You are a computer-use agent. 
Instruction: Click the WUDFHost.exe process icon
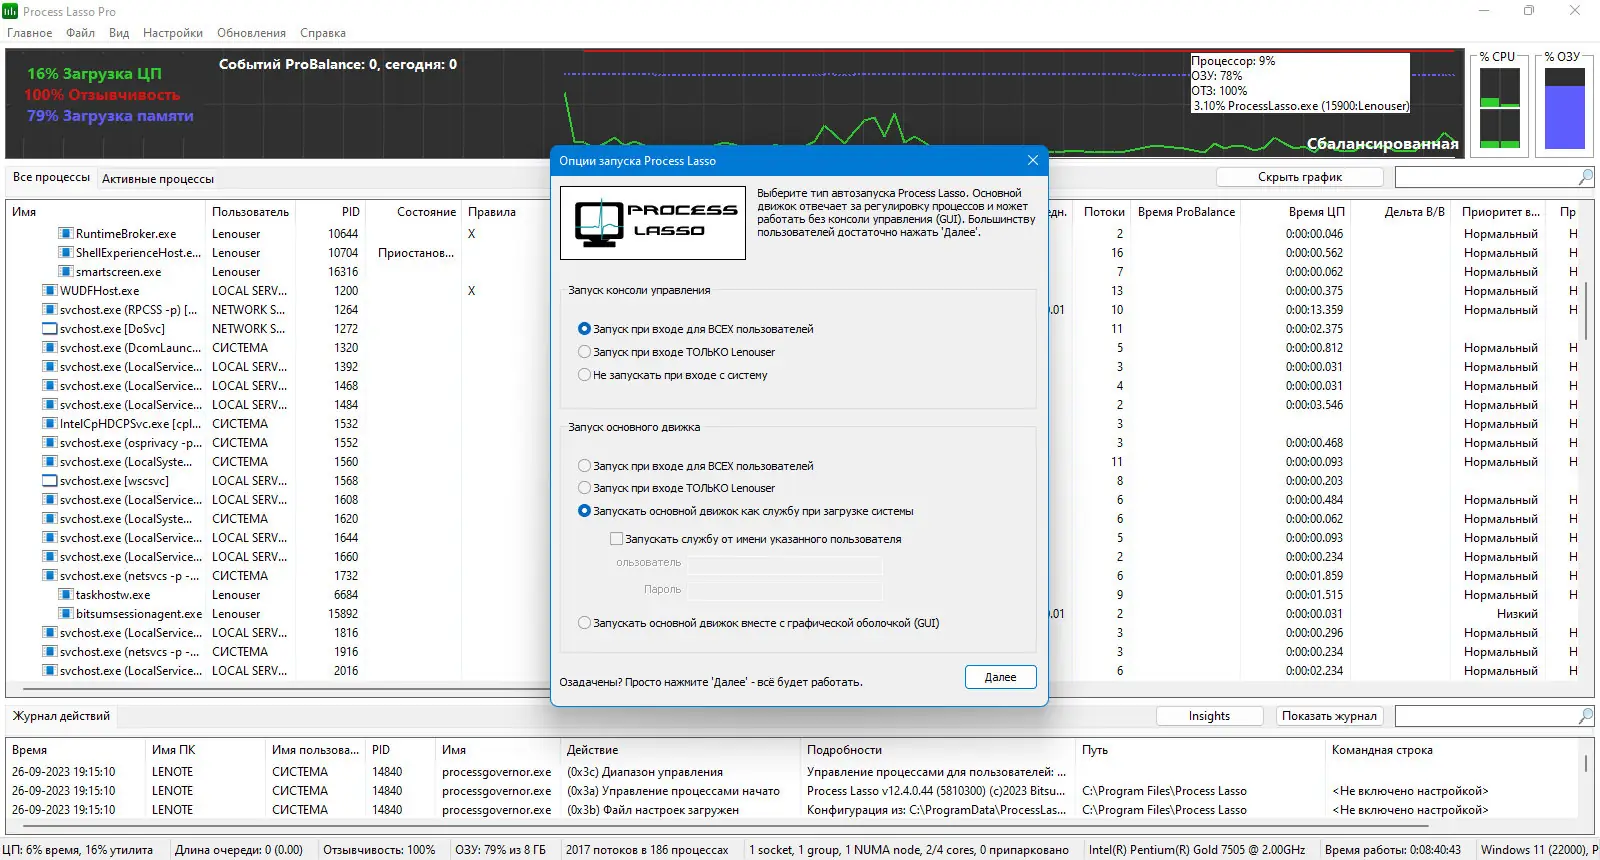[x=50, y=291]
